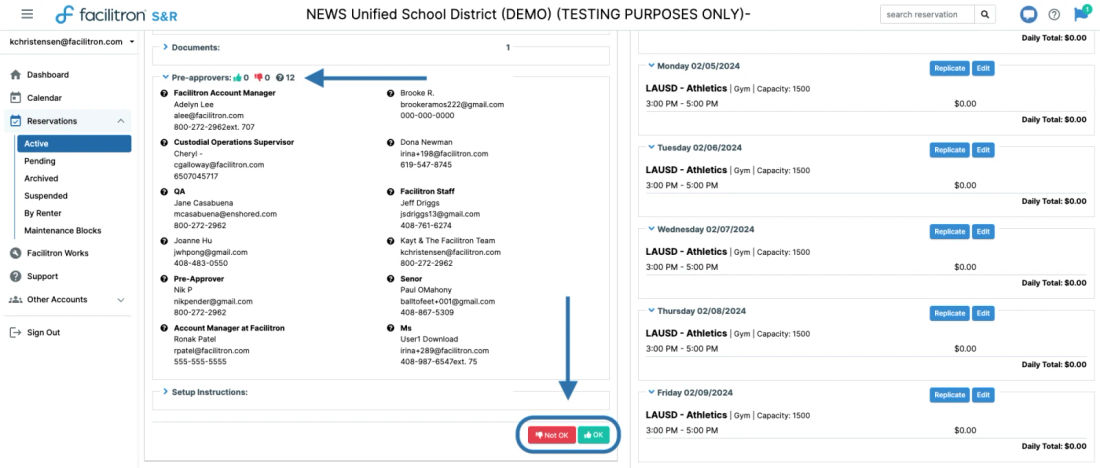The height and width of the screenshot is (468, 1100).
Task: Click the Calendar sidebar icon
Action: 15,98
